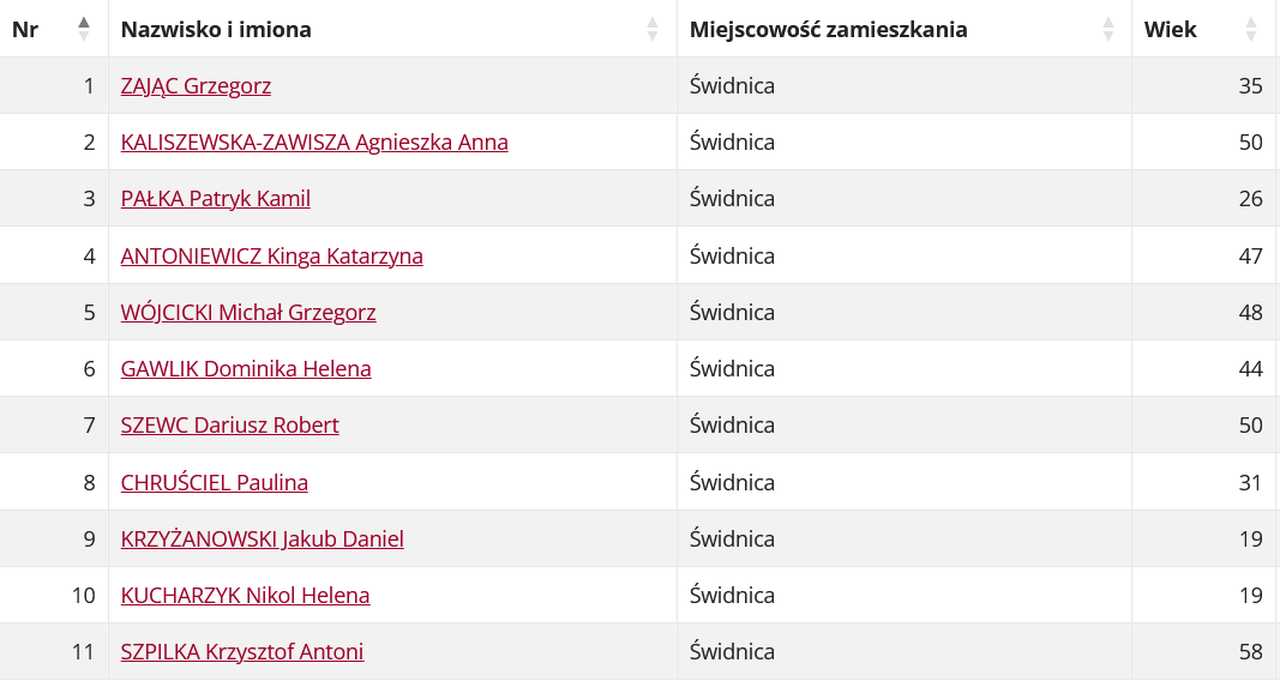Open GAWLIK Dominika Helena link
This screenshot has width=1280, height=681.
246,369
